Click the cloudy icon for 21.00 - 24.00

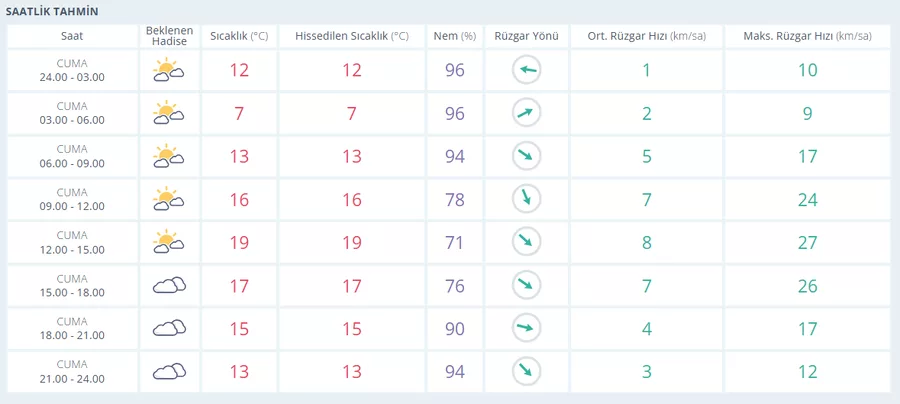pos(168,371)
